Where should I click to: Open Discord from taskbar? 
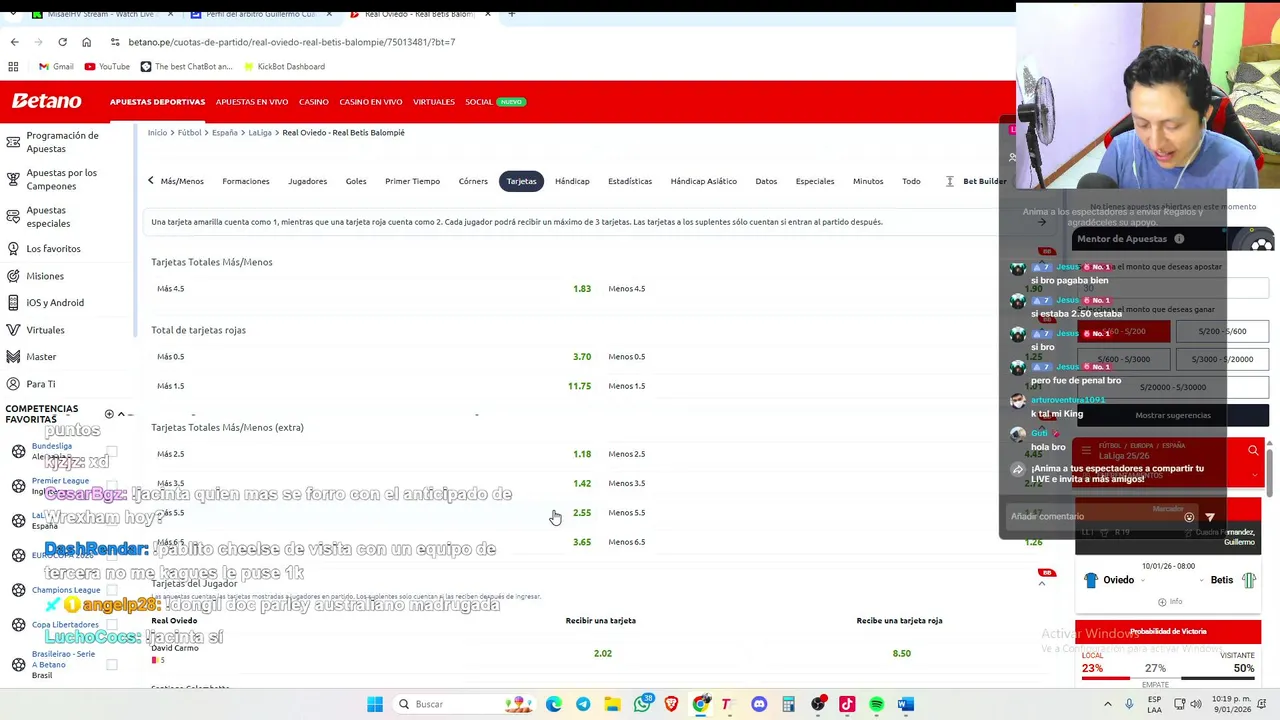coord(759,704)
